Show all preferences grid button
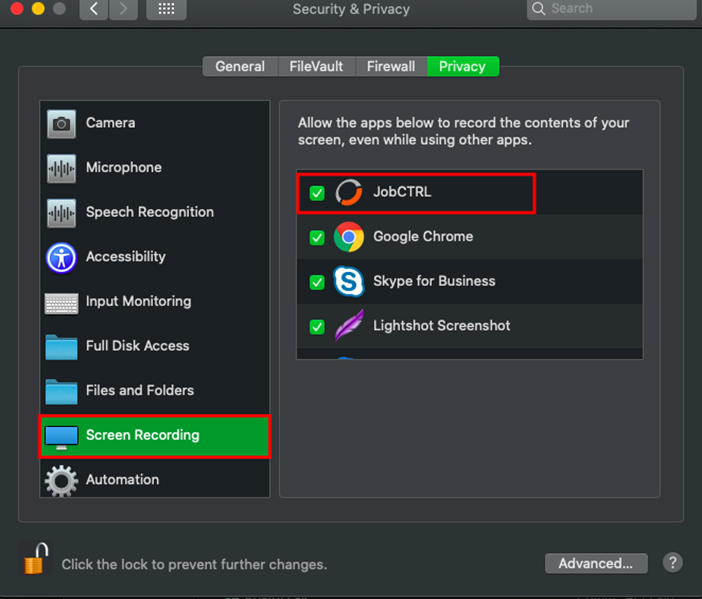The image size is (702, 599). pos(166,9)
